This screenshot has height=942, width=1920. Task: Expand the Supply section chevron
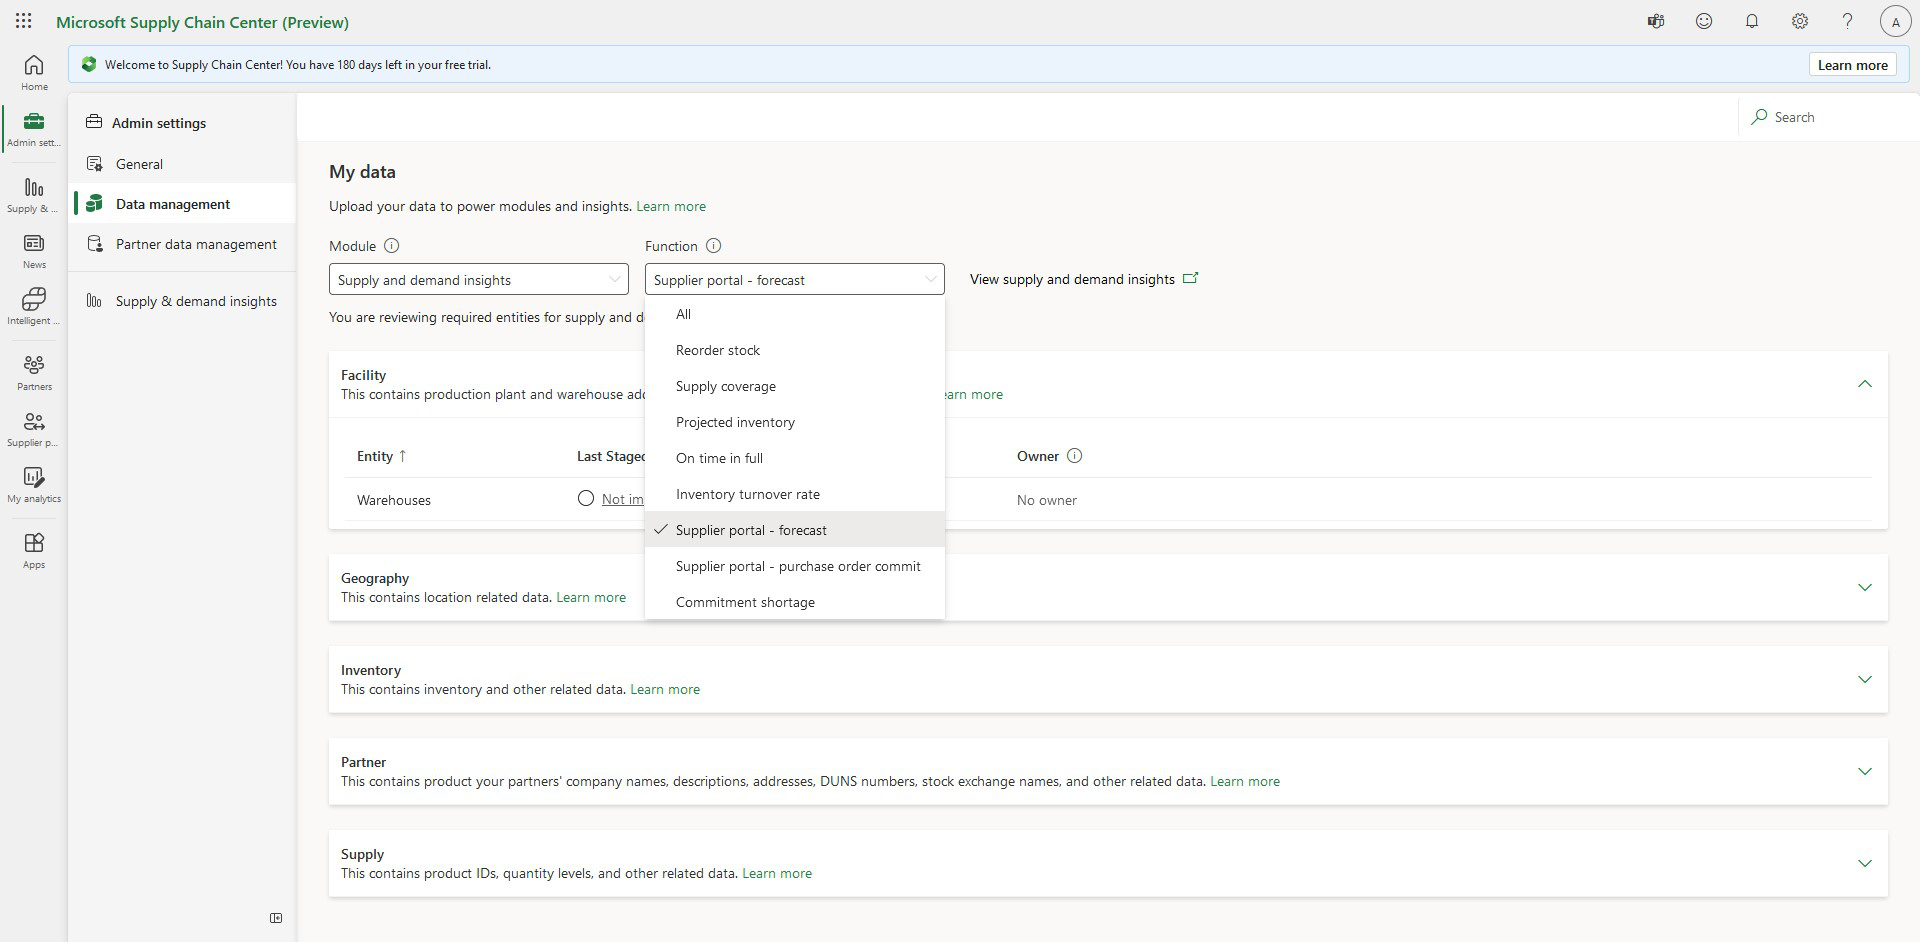pos(1864,863)
